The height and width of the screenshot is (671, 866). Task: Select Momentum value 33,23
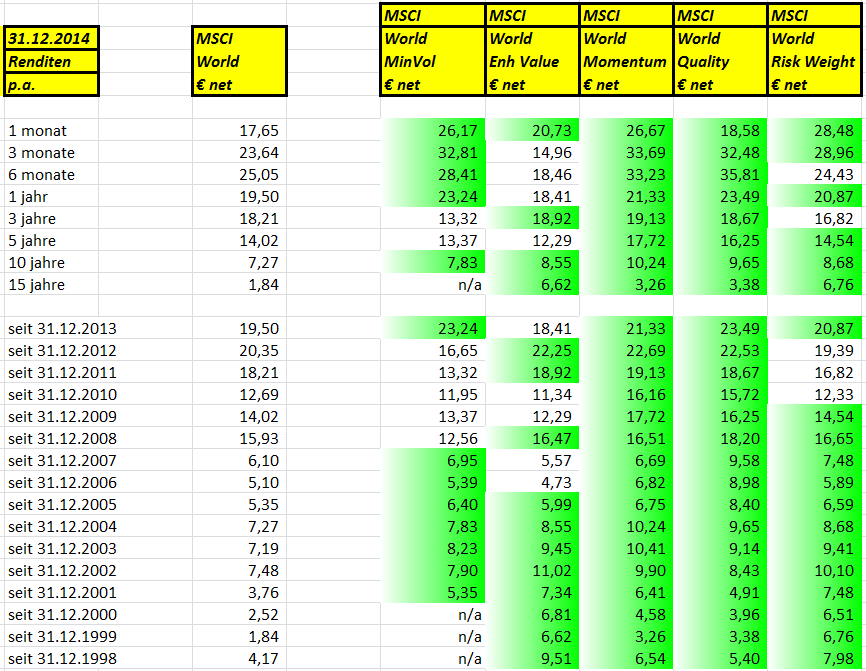[646, 175]
